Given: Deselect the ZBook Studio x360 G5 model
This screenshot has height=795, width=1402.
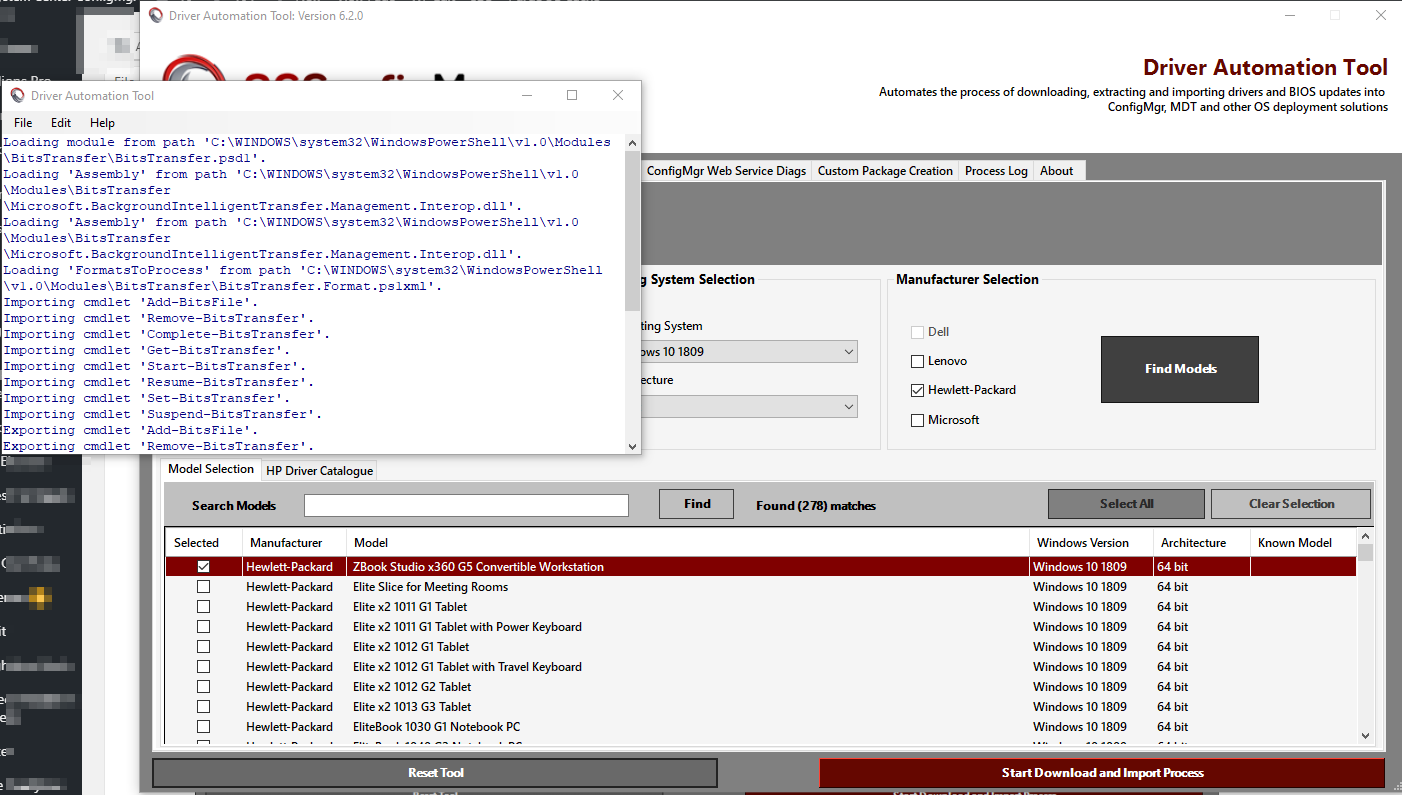Looking at the screenshot, I should point(203,566).
